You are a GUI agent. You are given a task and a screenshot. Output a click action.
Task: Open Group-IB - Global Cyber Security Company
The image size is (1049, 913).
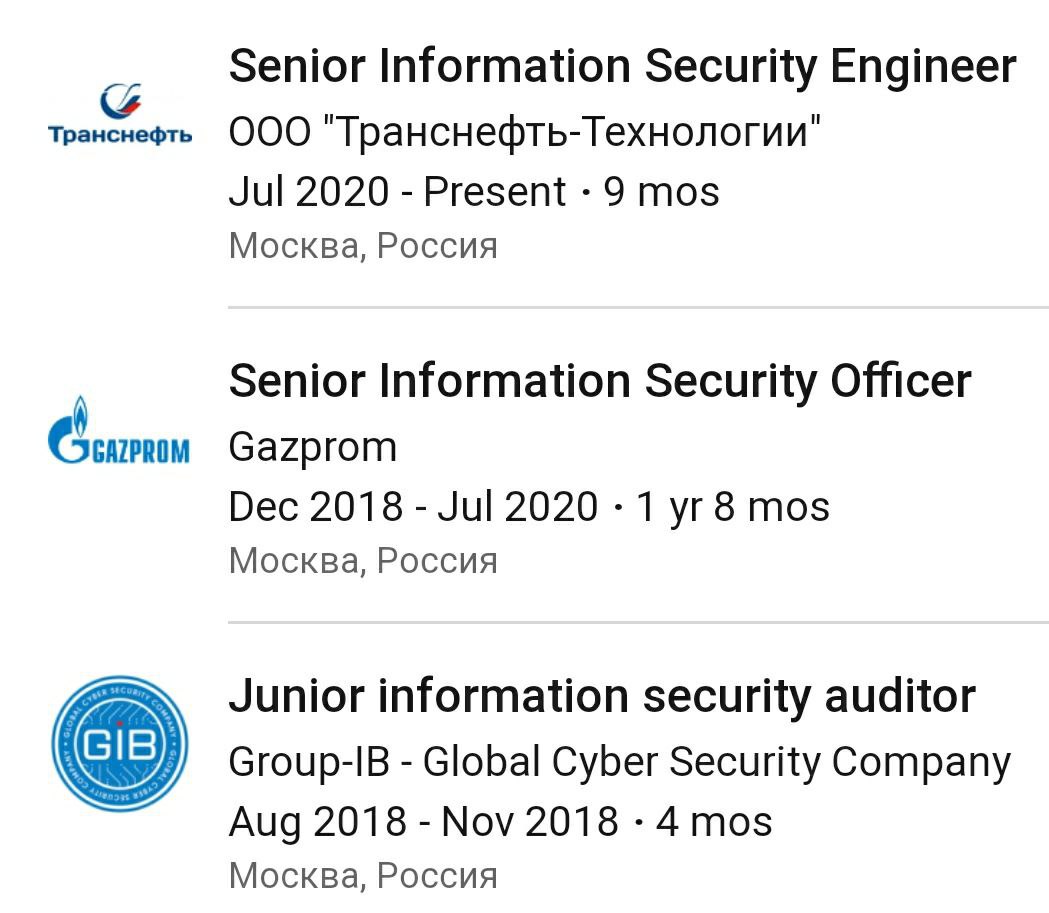coord(620,762)
